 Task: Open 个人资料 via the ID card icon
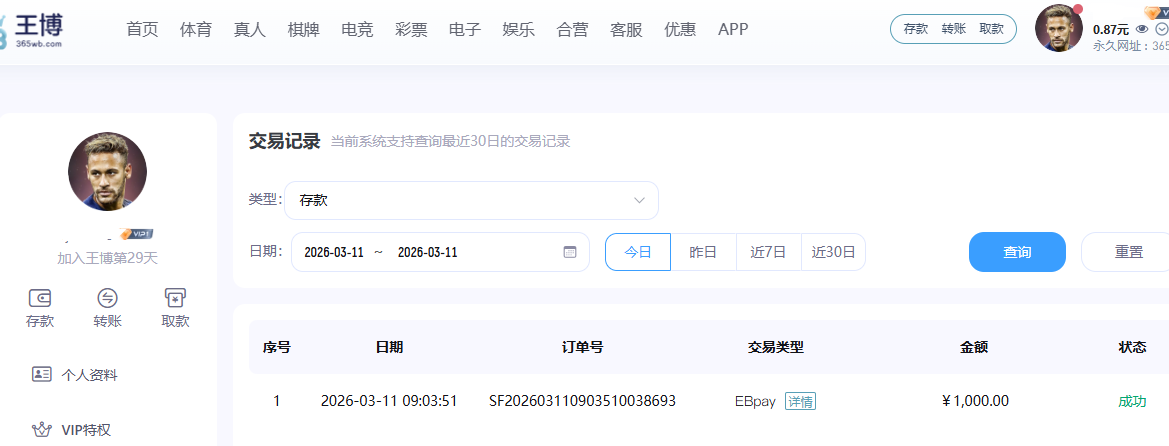click(41, 375)
